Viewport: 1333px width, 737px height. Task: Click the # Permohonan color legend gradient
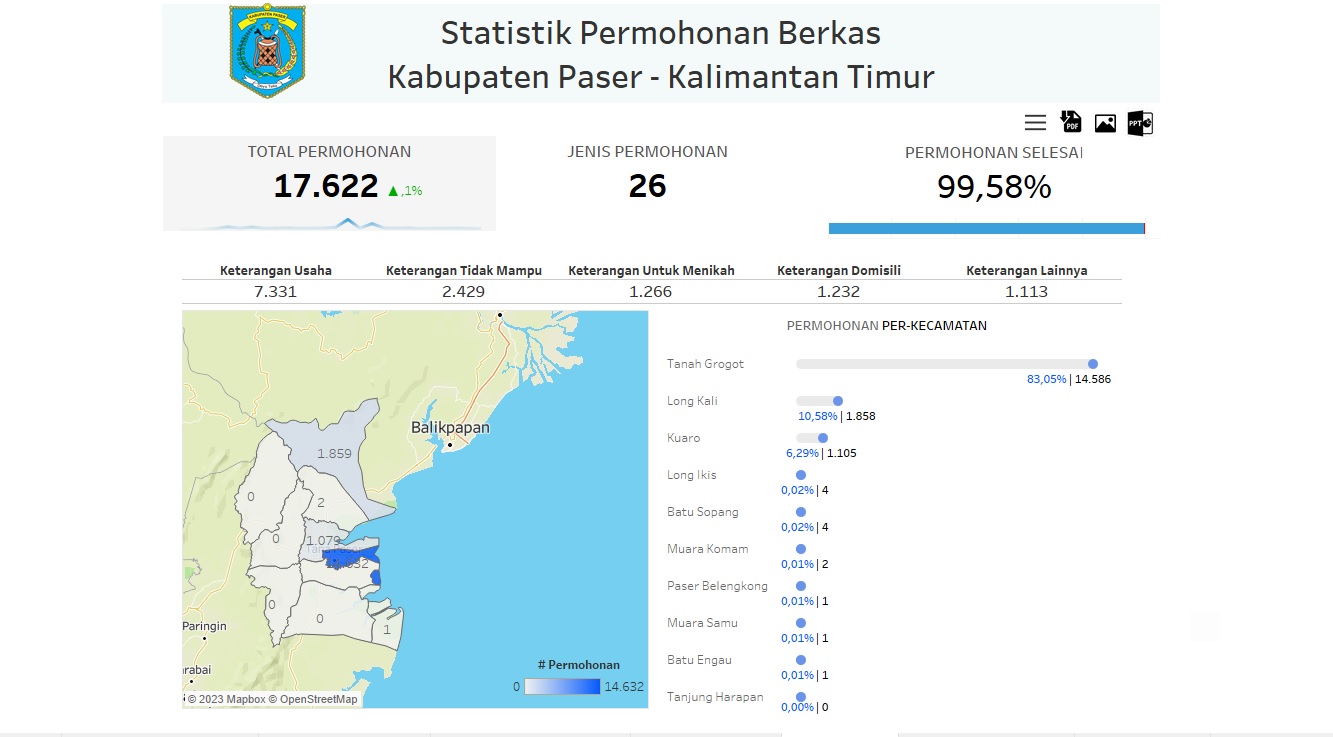click(x=562, y=687)
